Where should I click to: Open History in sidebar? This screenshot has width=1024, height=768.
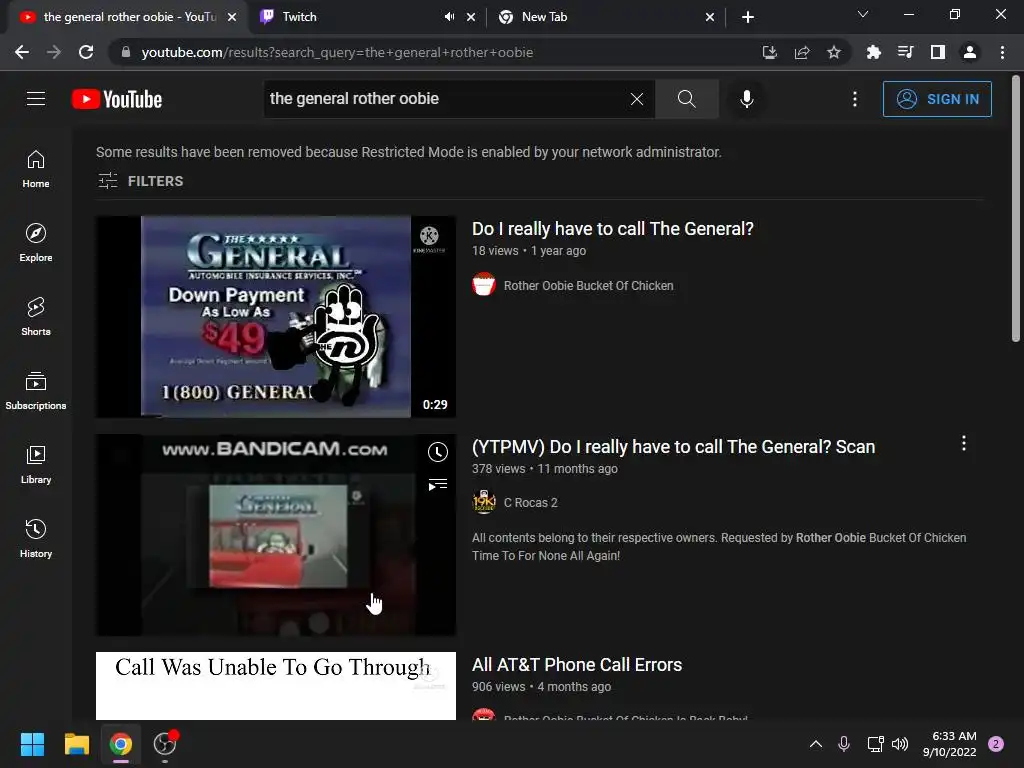coord(36,538)
